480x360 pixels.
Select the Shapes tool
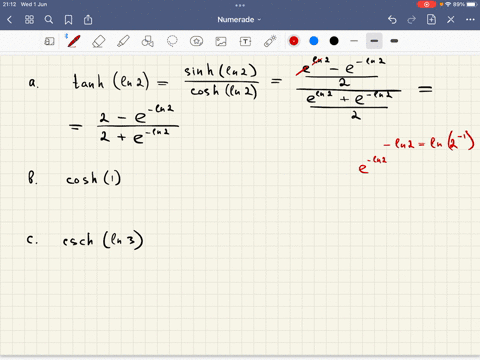click(x=148, y=41)
